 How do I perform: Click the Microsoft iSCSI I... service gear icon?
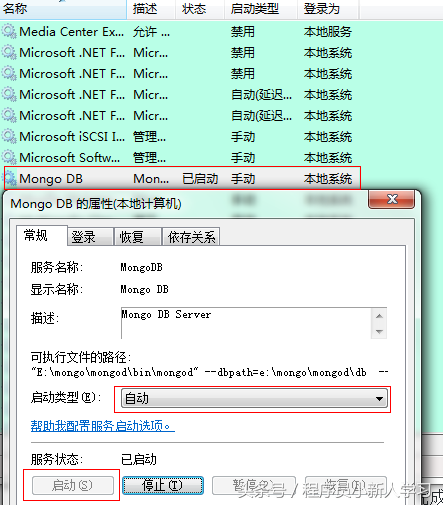(x=9, y=137)
